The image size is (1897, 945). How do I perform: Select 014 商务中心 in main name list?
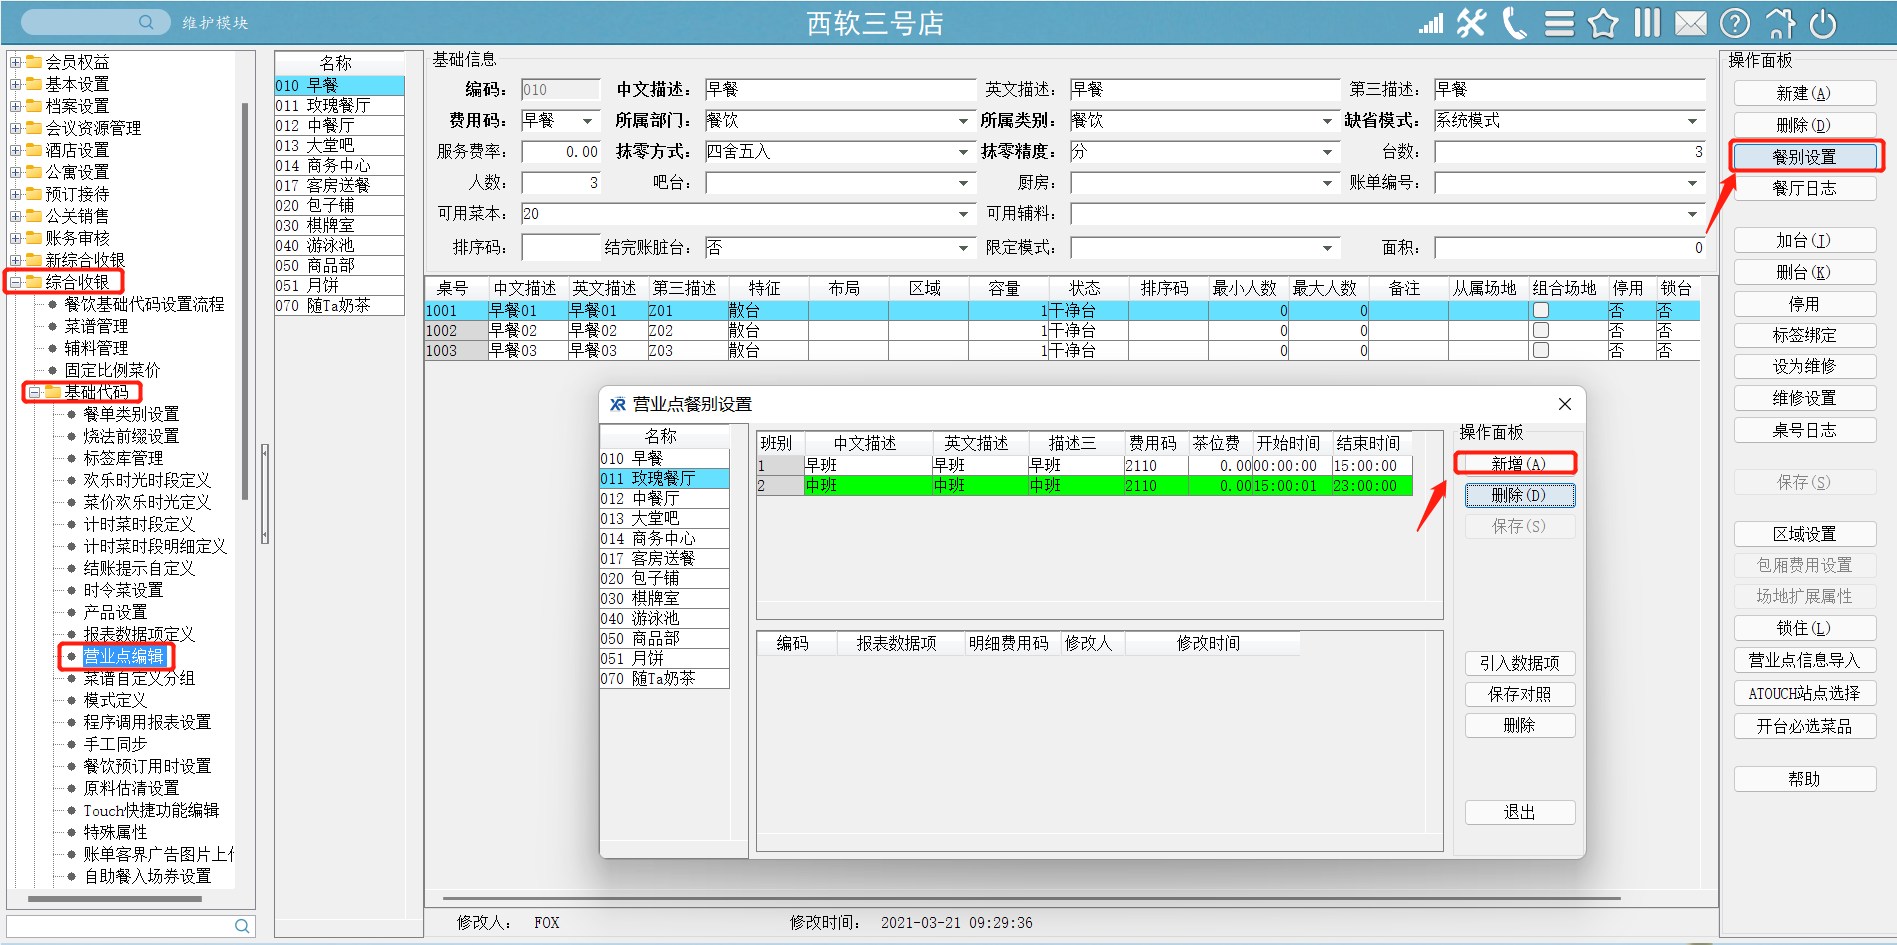click(x=339, y=165)
